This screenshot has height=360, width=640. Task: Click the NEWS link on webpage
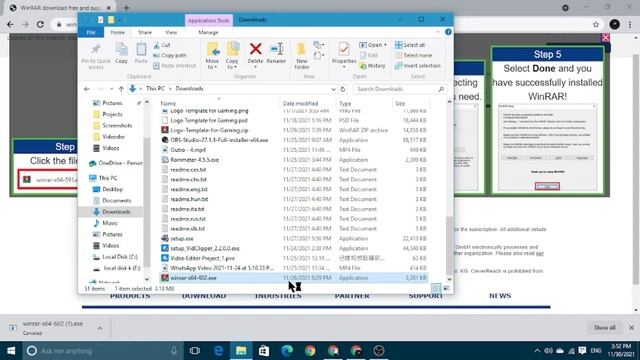tap(500, 296)
